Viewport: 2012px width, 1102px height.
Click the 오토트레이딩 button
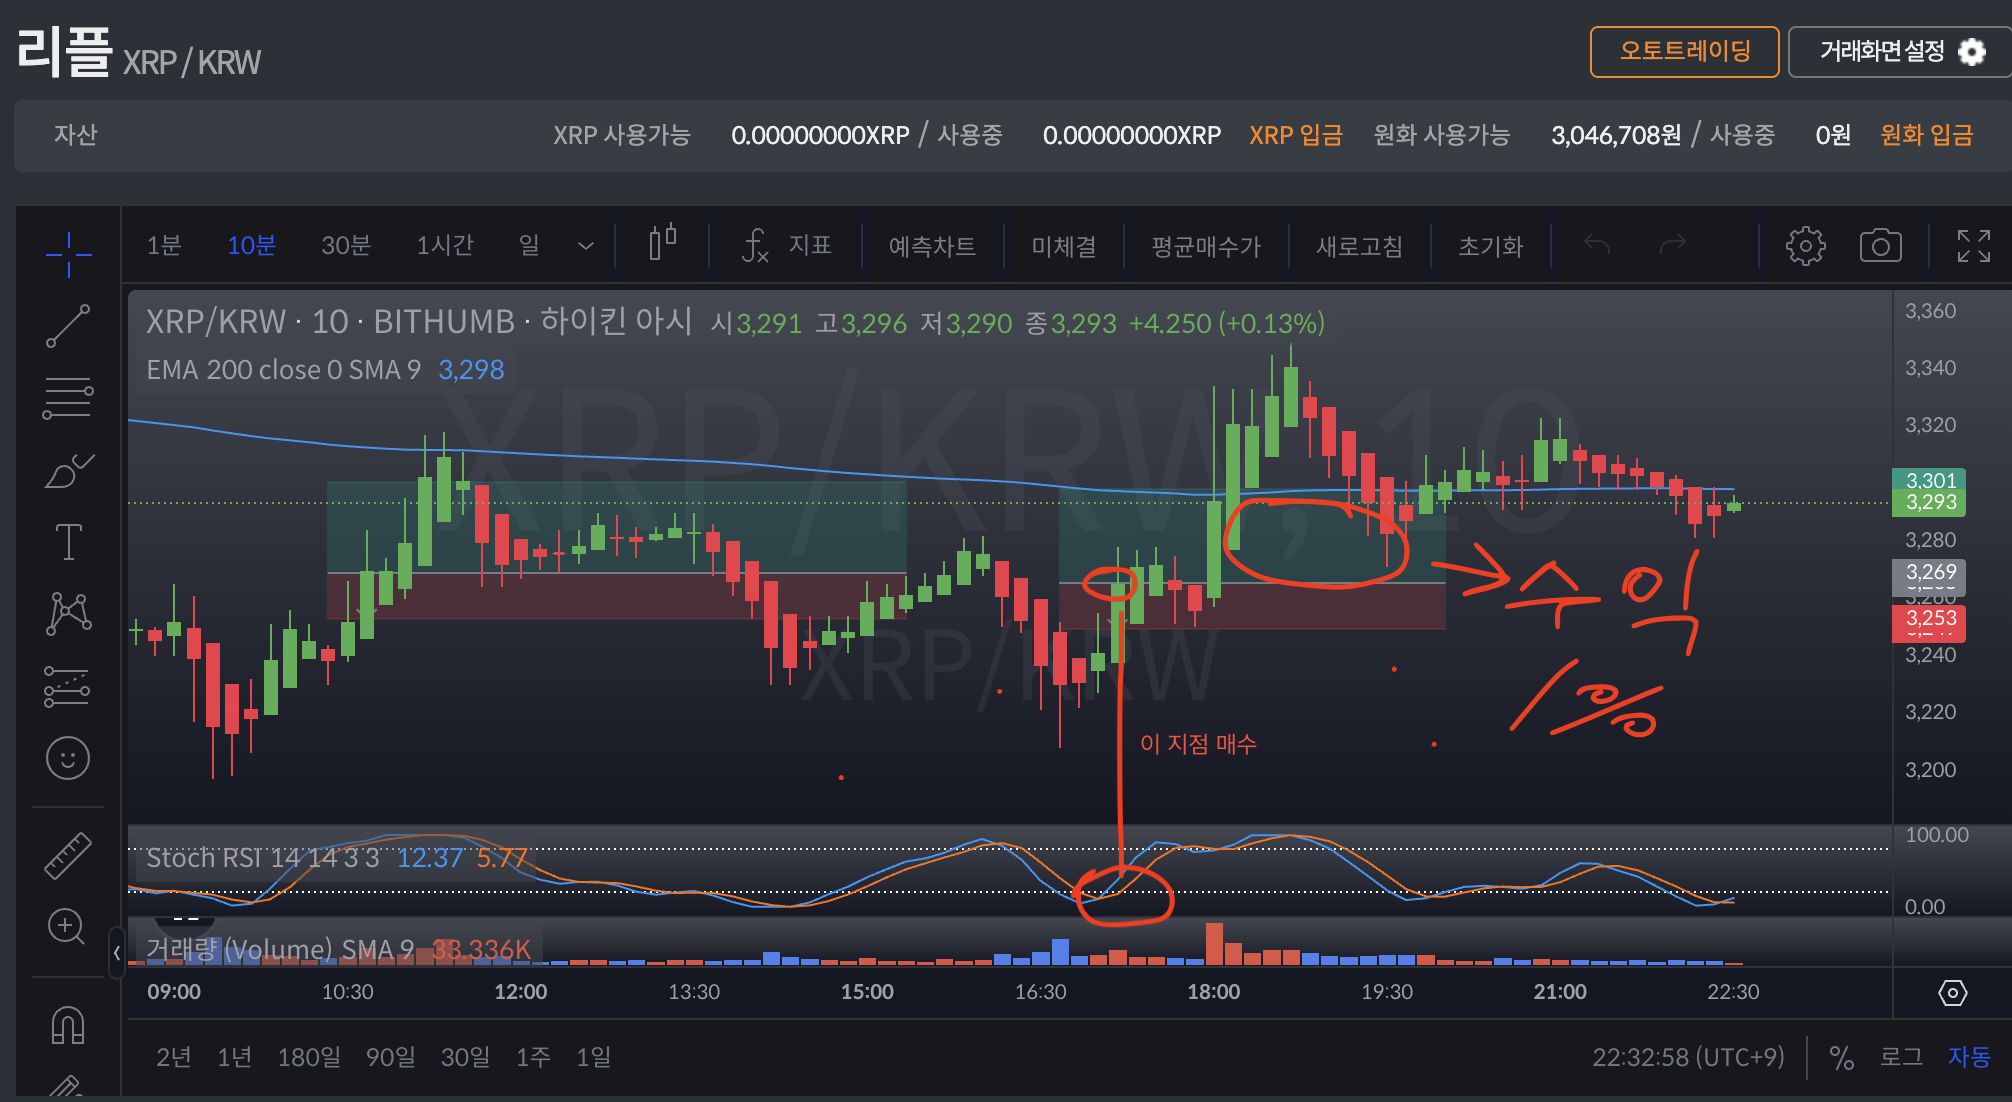coord(1684,51)
